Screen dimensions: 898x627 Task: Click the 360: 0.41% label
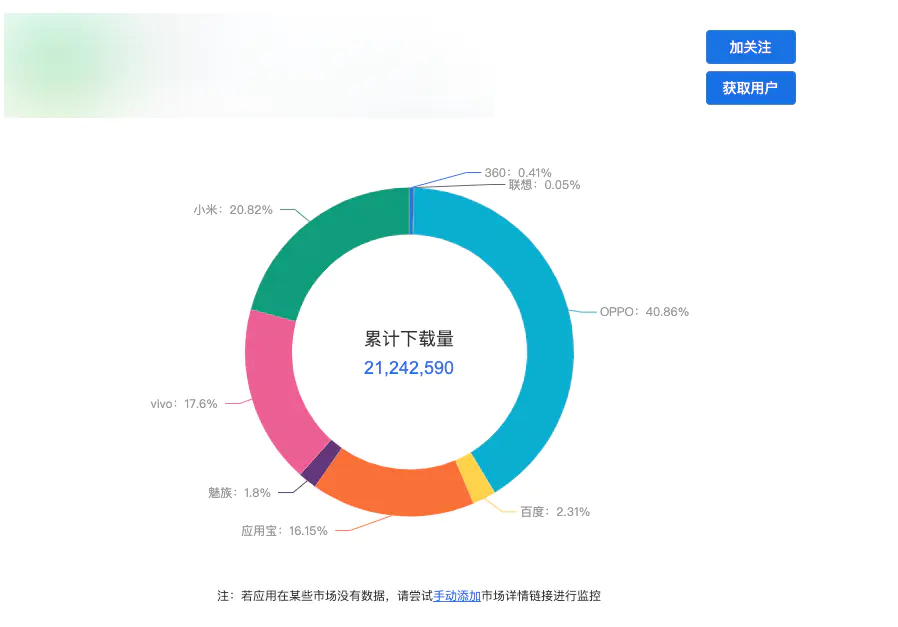[x=518, y=172]
